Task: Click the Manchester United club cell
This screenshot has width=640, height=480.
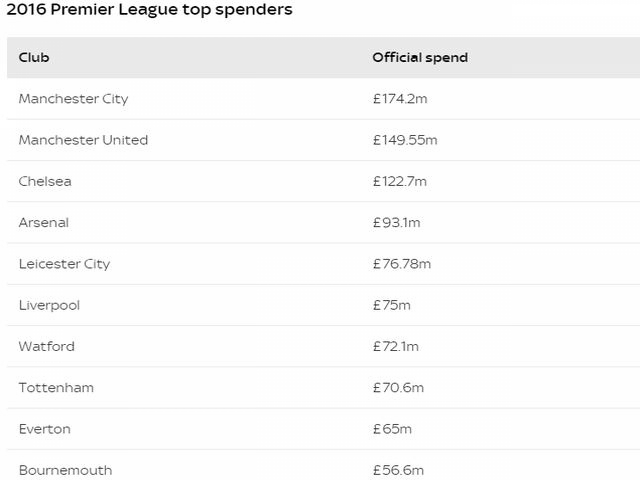Action: [x=83, y=140]
